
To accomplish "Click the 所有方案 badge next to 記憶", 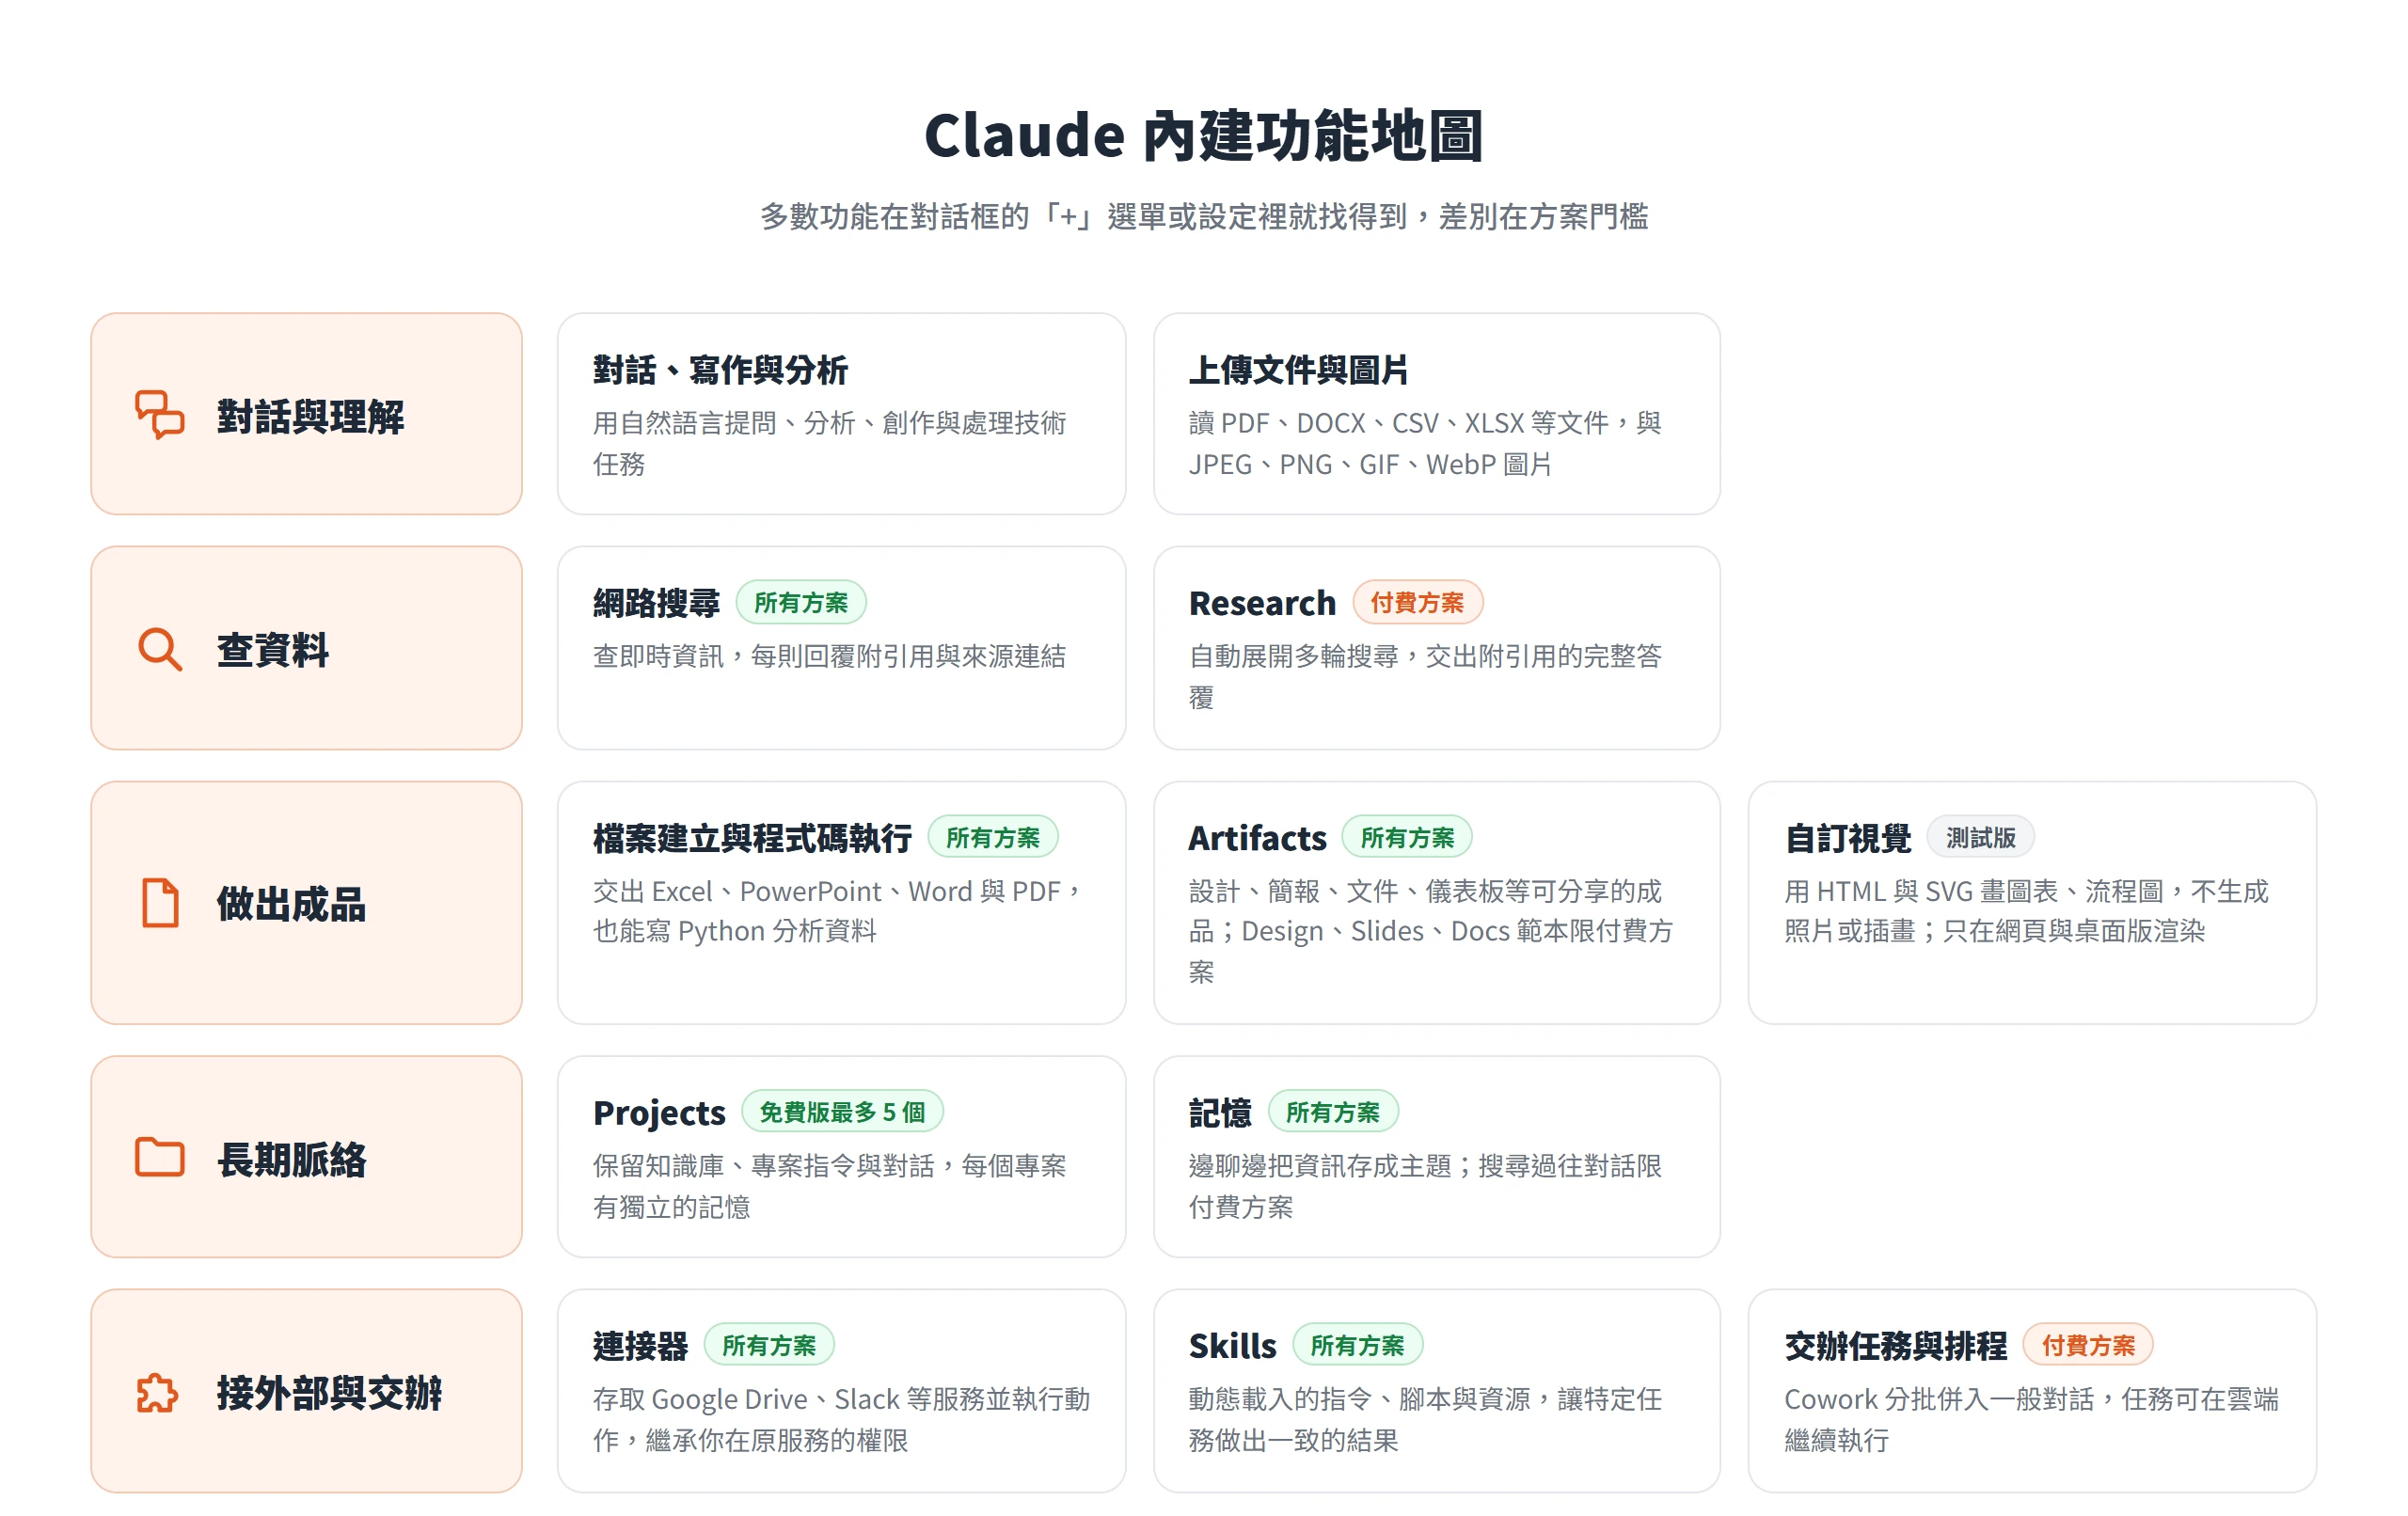I will click(1333, 1112).
